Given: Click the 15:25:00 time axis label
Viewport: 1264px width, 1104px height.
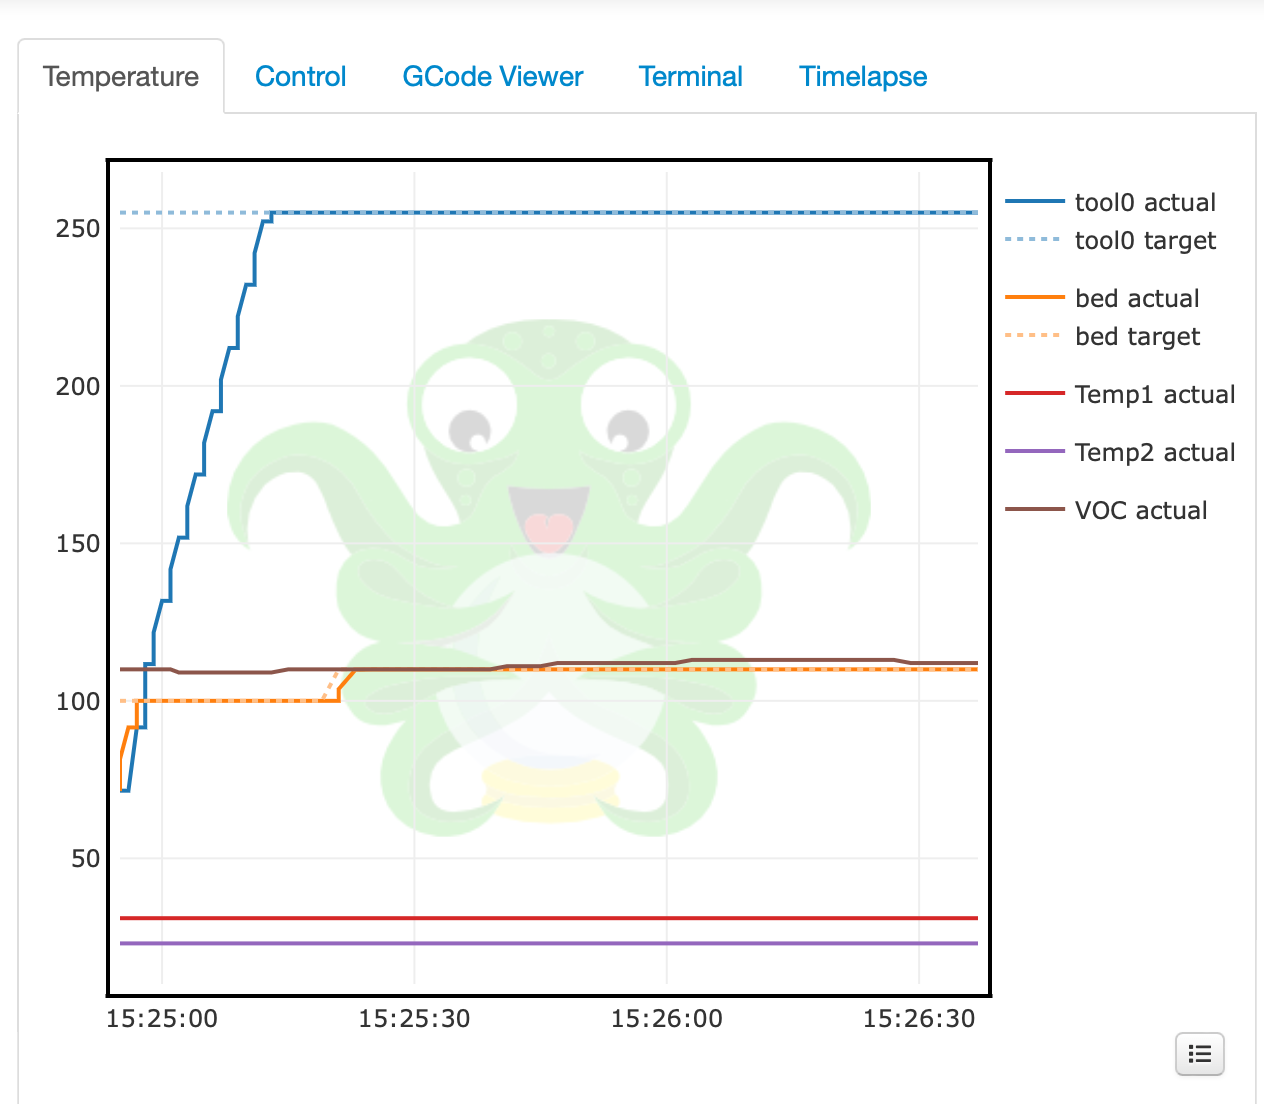Looking at the screenshot, I should tap(162, 1019).
